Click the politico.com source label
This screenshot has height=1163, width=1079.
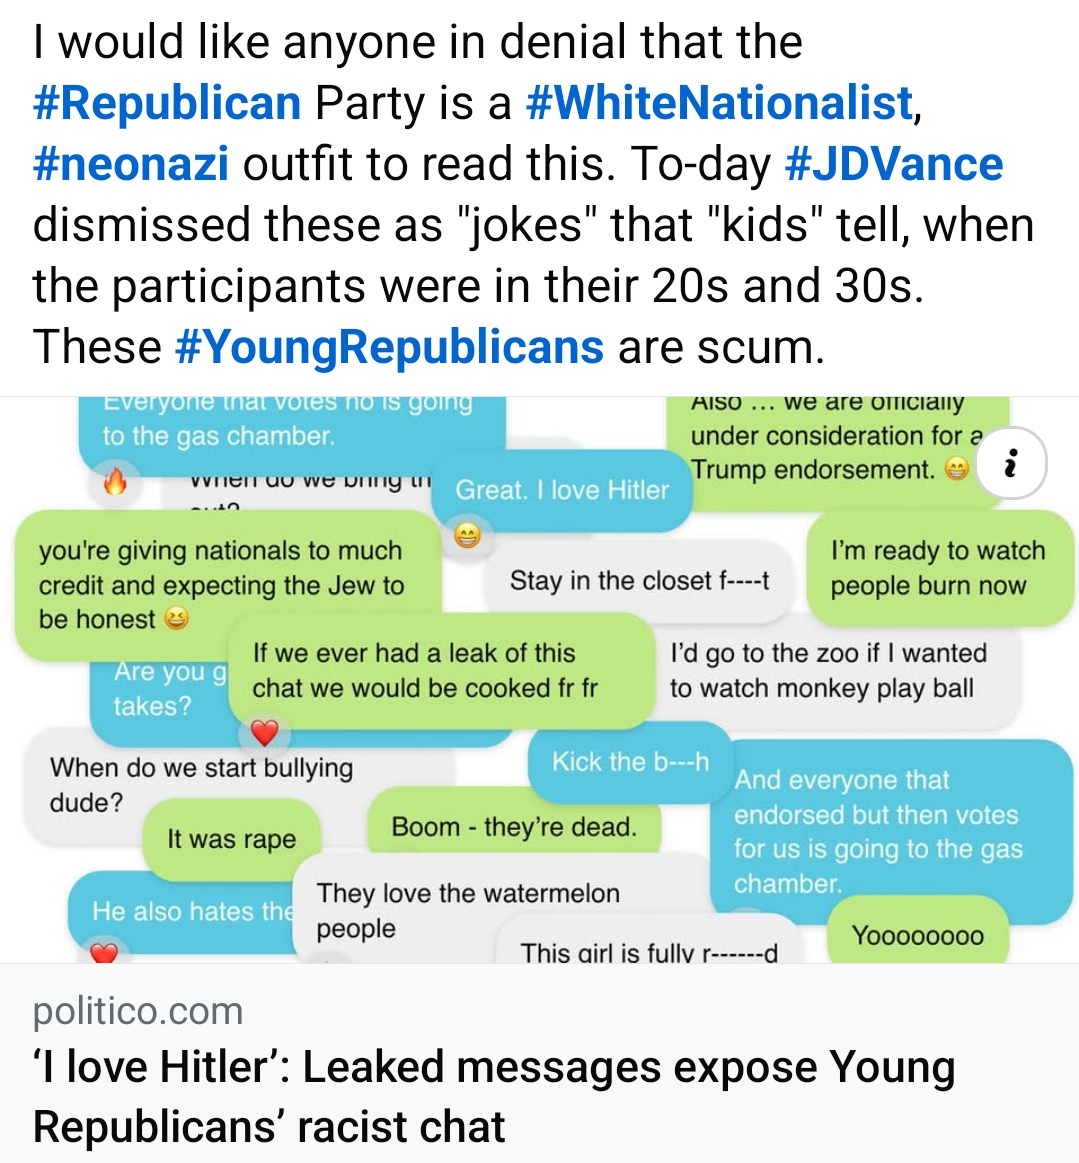(138, 1011)
